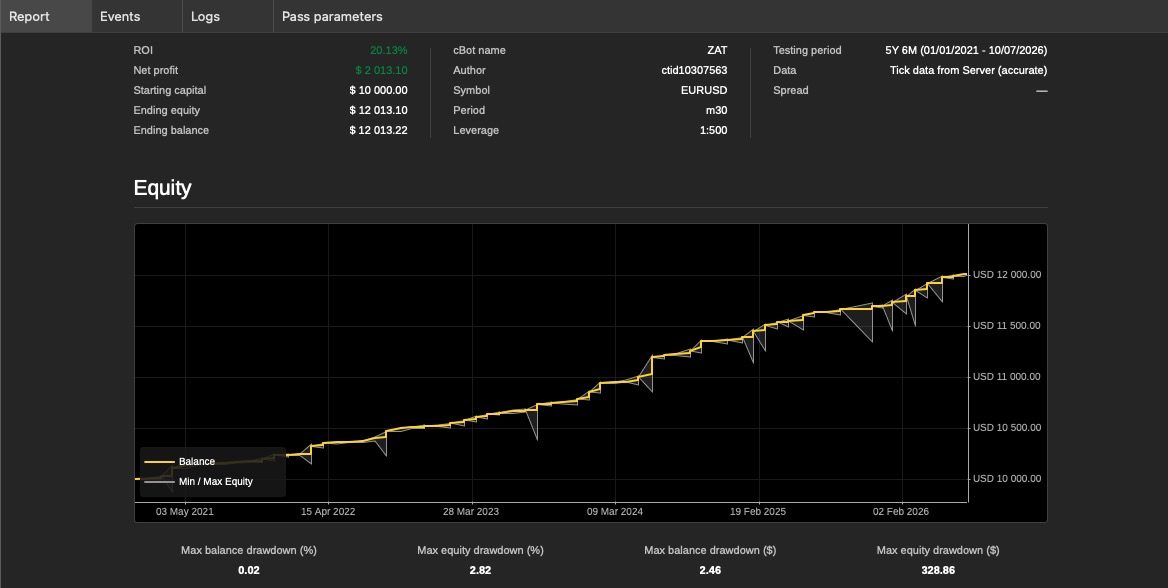Click the cBot name value ZAT
The image size is (1168, 588).
(717, 51)
